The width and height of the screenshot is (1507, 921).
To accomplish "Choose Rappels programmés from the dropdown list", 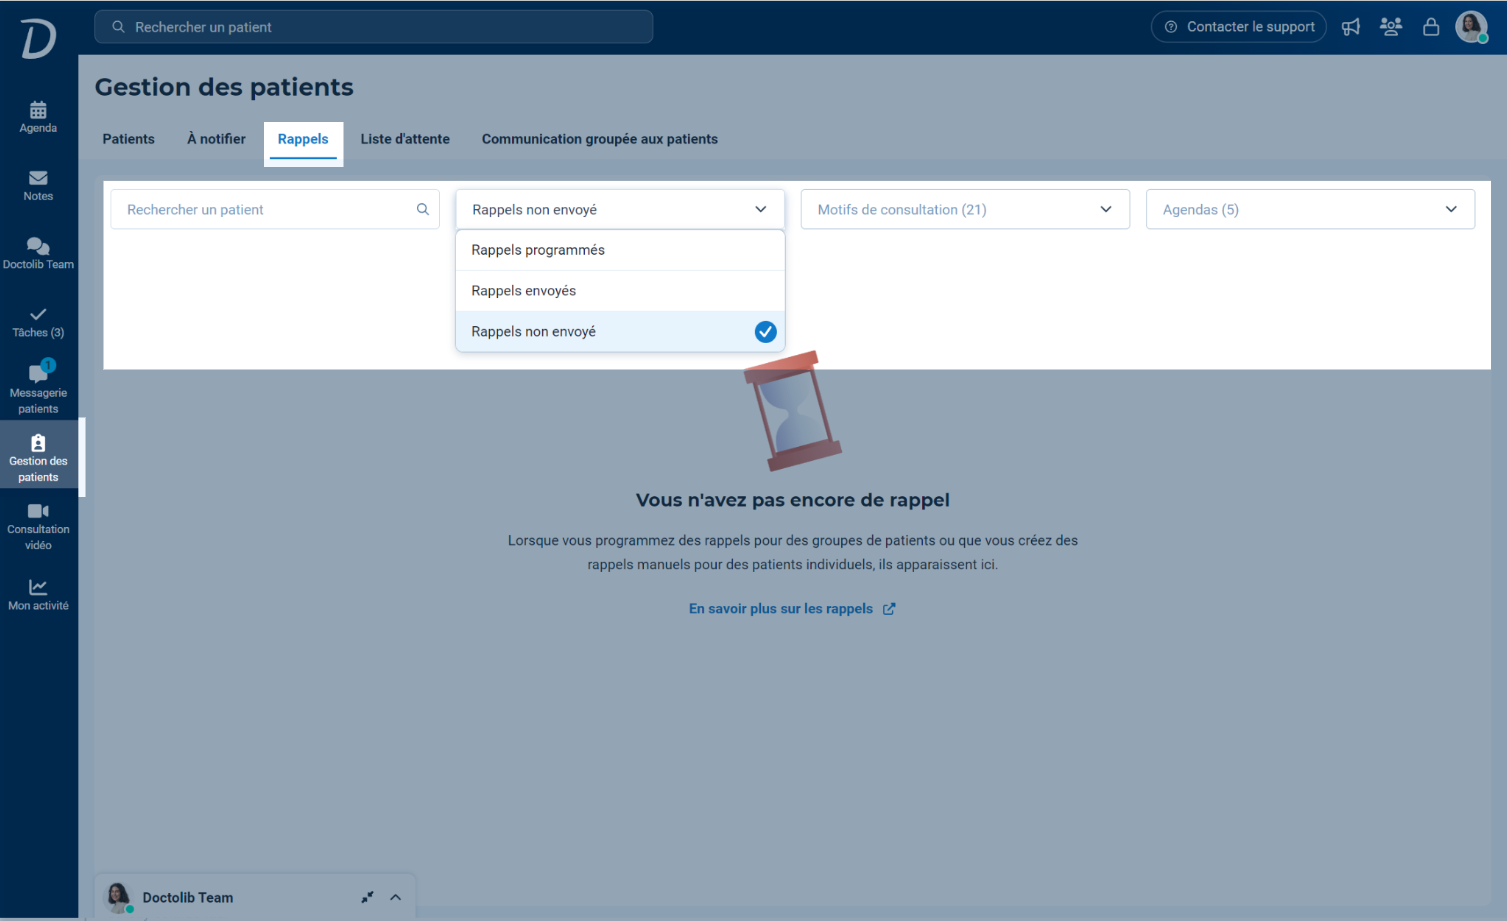I will point(620,250).
